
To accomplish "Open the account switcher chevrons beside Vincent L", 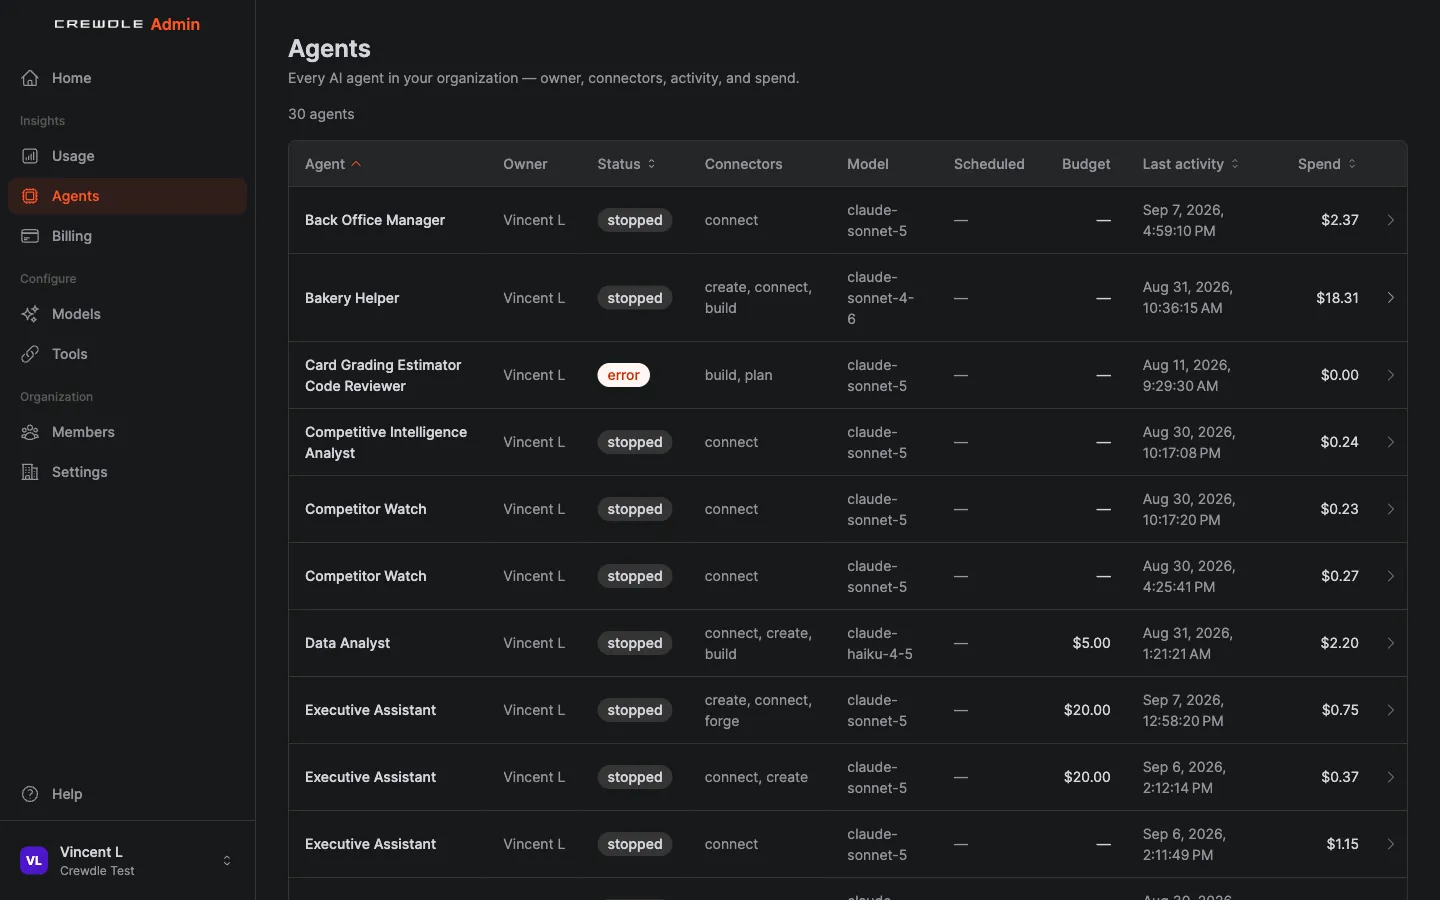I will (227, 860).
